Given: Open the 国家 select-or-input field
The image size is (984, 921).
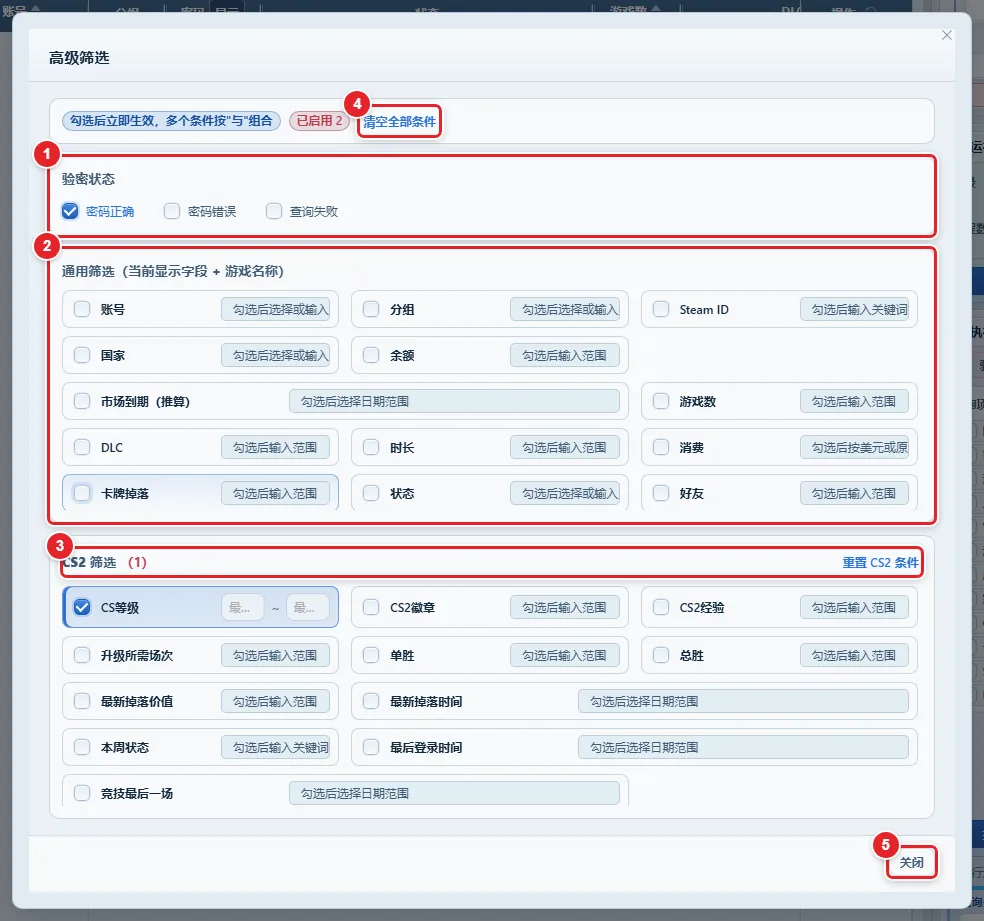Looking at the screenshot, I should pyautogui.click(x=275, y=355).
